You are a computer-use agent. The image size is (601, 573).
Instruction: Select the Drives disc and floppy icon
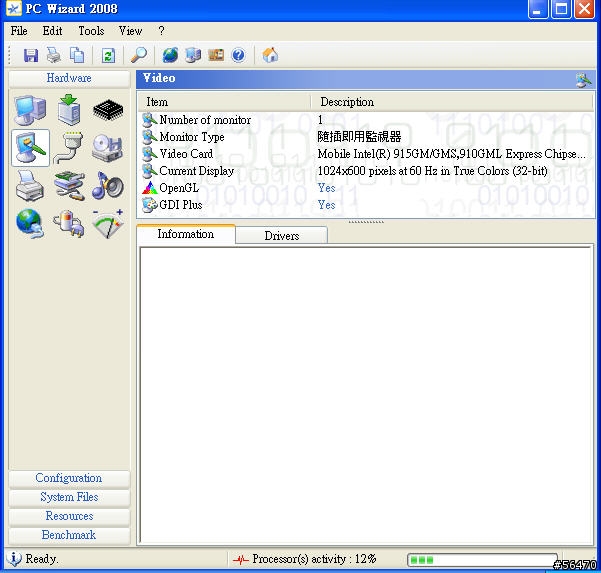(x=108, y=148)
